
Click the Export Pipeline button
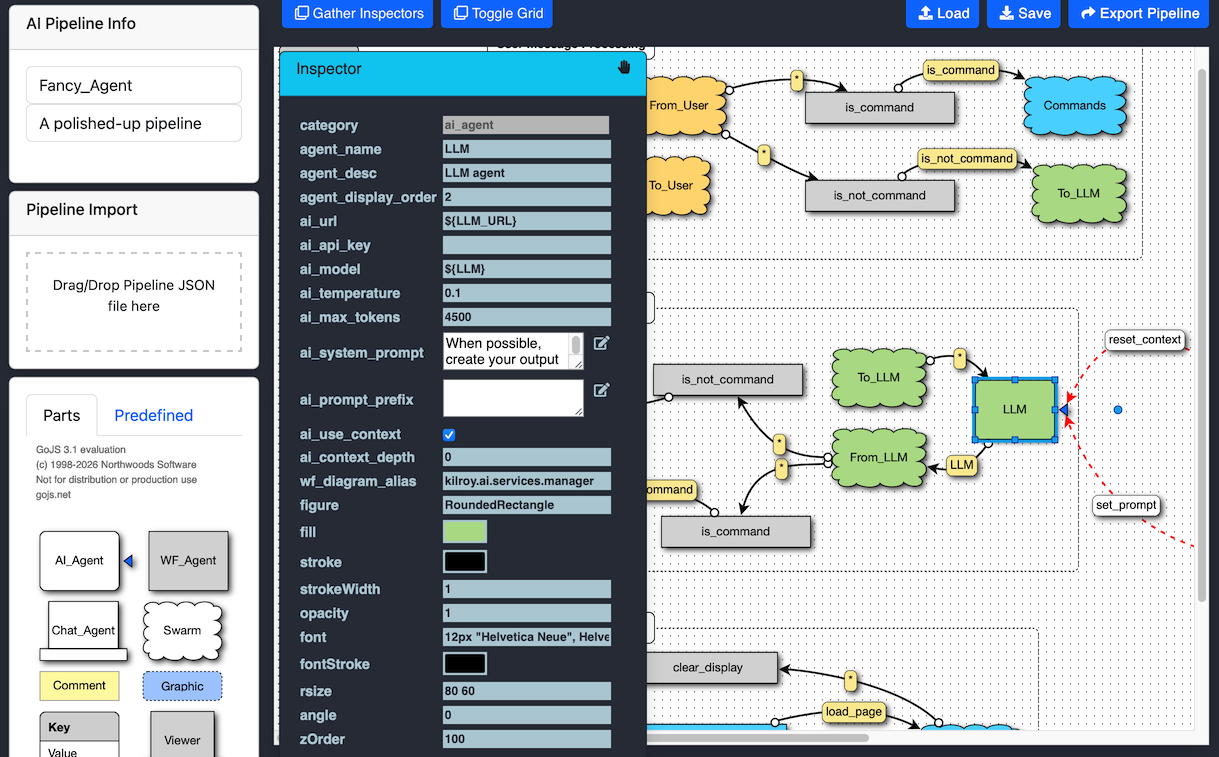[1138, 13]
